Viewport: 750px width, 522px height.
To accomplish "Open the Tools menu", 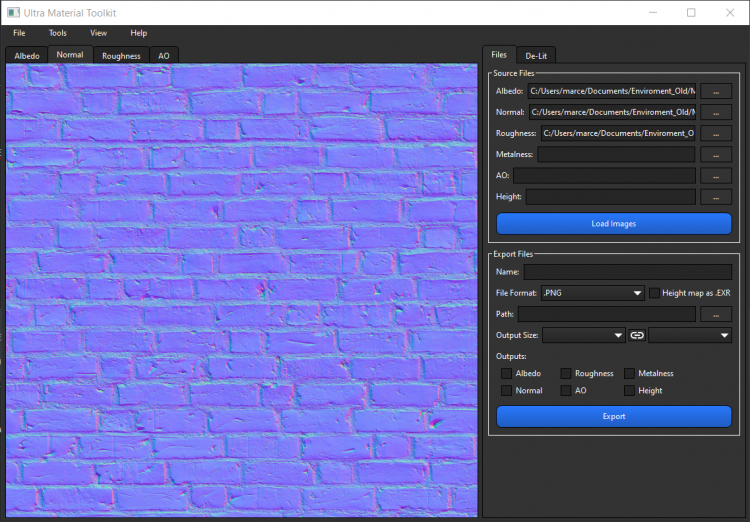I will 58,33.
